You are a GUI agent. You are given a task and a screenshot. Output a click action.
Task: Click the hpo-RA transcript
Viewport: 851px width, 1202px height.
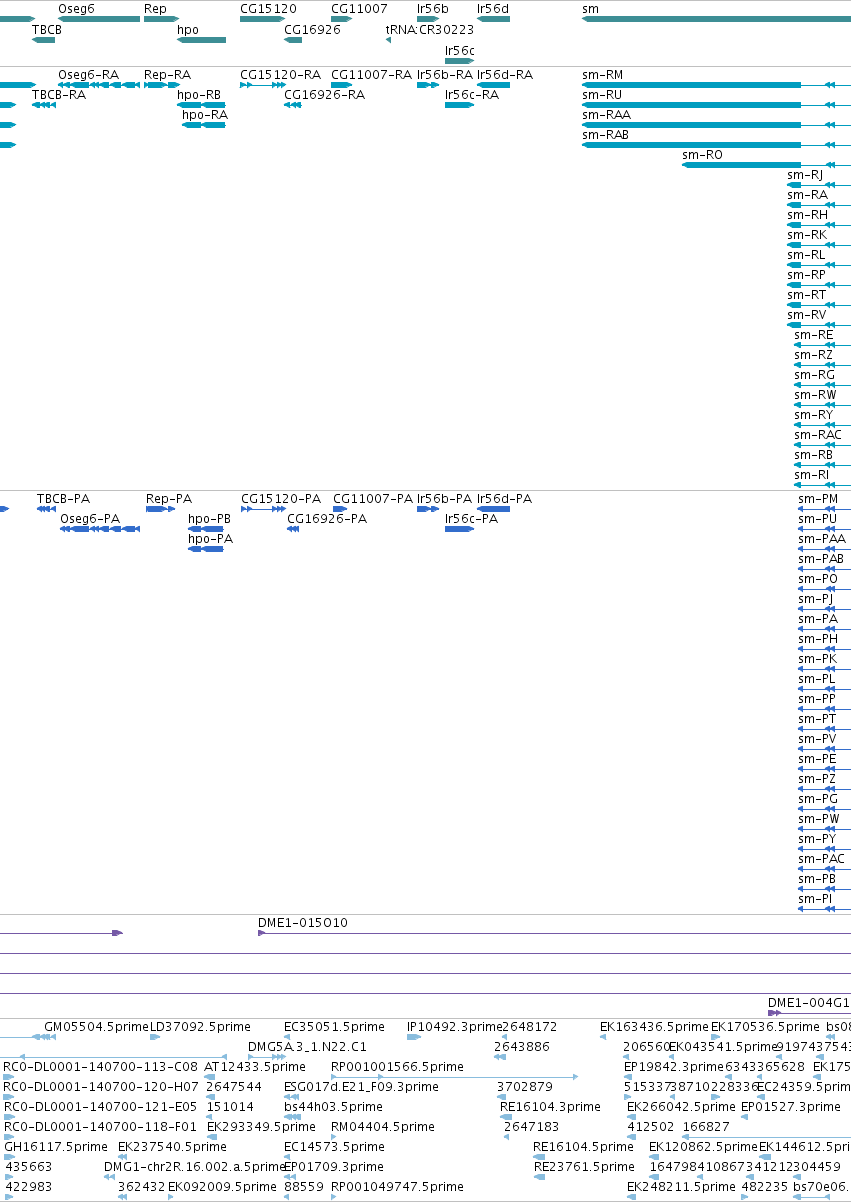click(x=204, y=125)
